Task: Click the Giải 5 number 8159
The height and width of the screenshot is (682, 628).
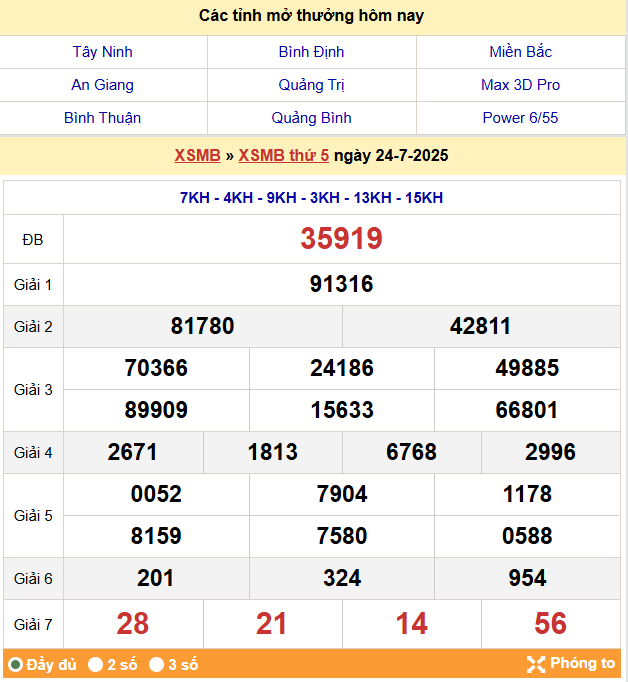Action: click(156, 536)
